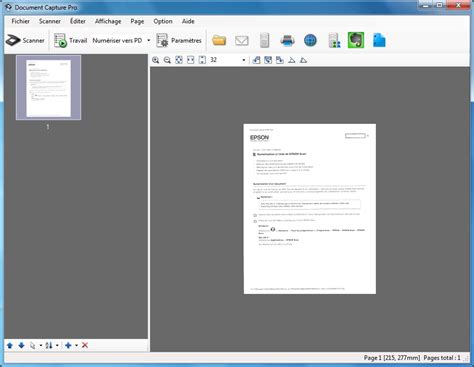
Task: Click the scanned page preview in main view
Action: tap(310, 209)
